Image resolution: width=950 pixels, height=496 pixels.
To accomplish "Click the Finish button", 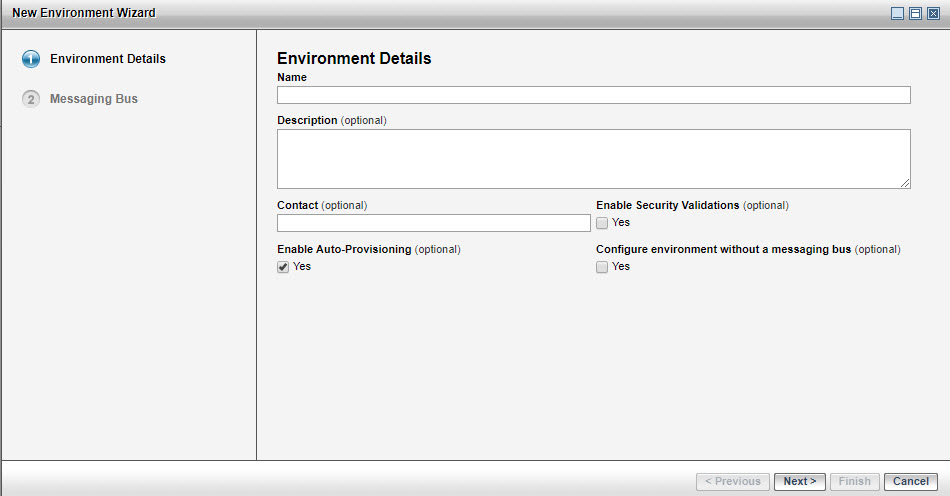I will pos(854,482).
